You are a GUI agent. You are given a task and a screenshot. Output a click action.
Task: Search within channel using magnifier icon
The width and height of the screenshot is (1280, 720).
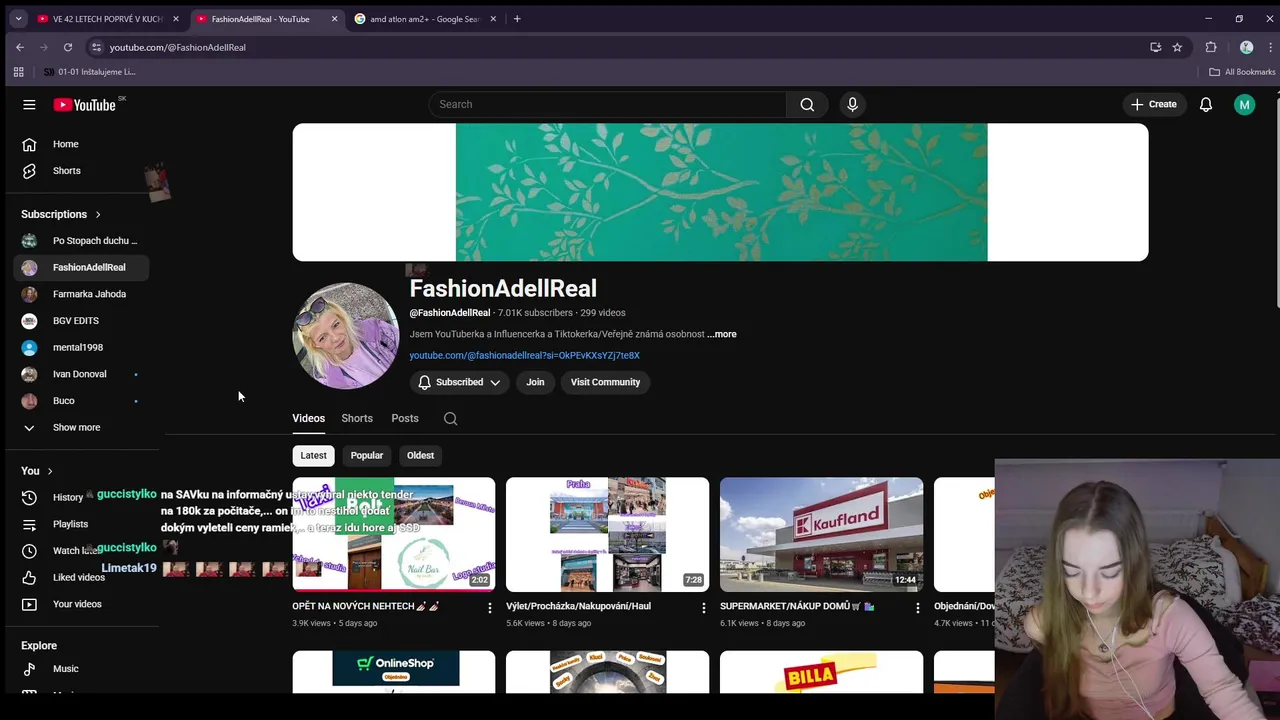click(450, 419)
